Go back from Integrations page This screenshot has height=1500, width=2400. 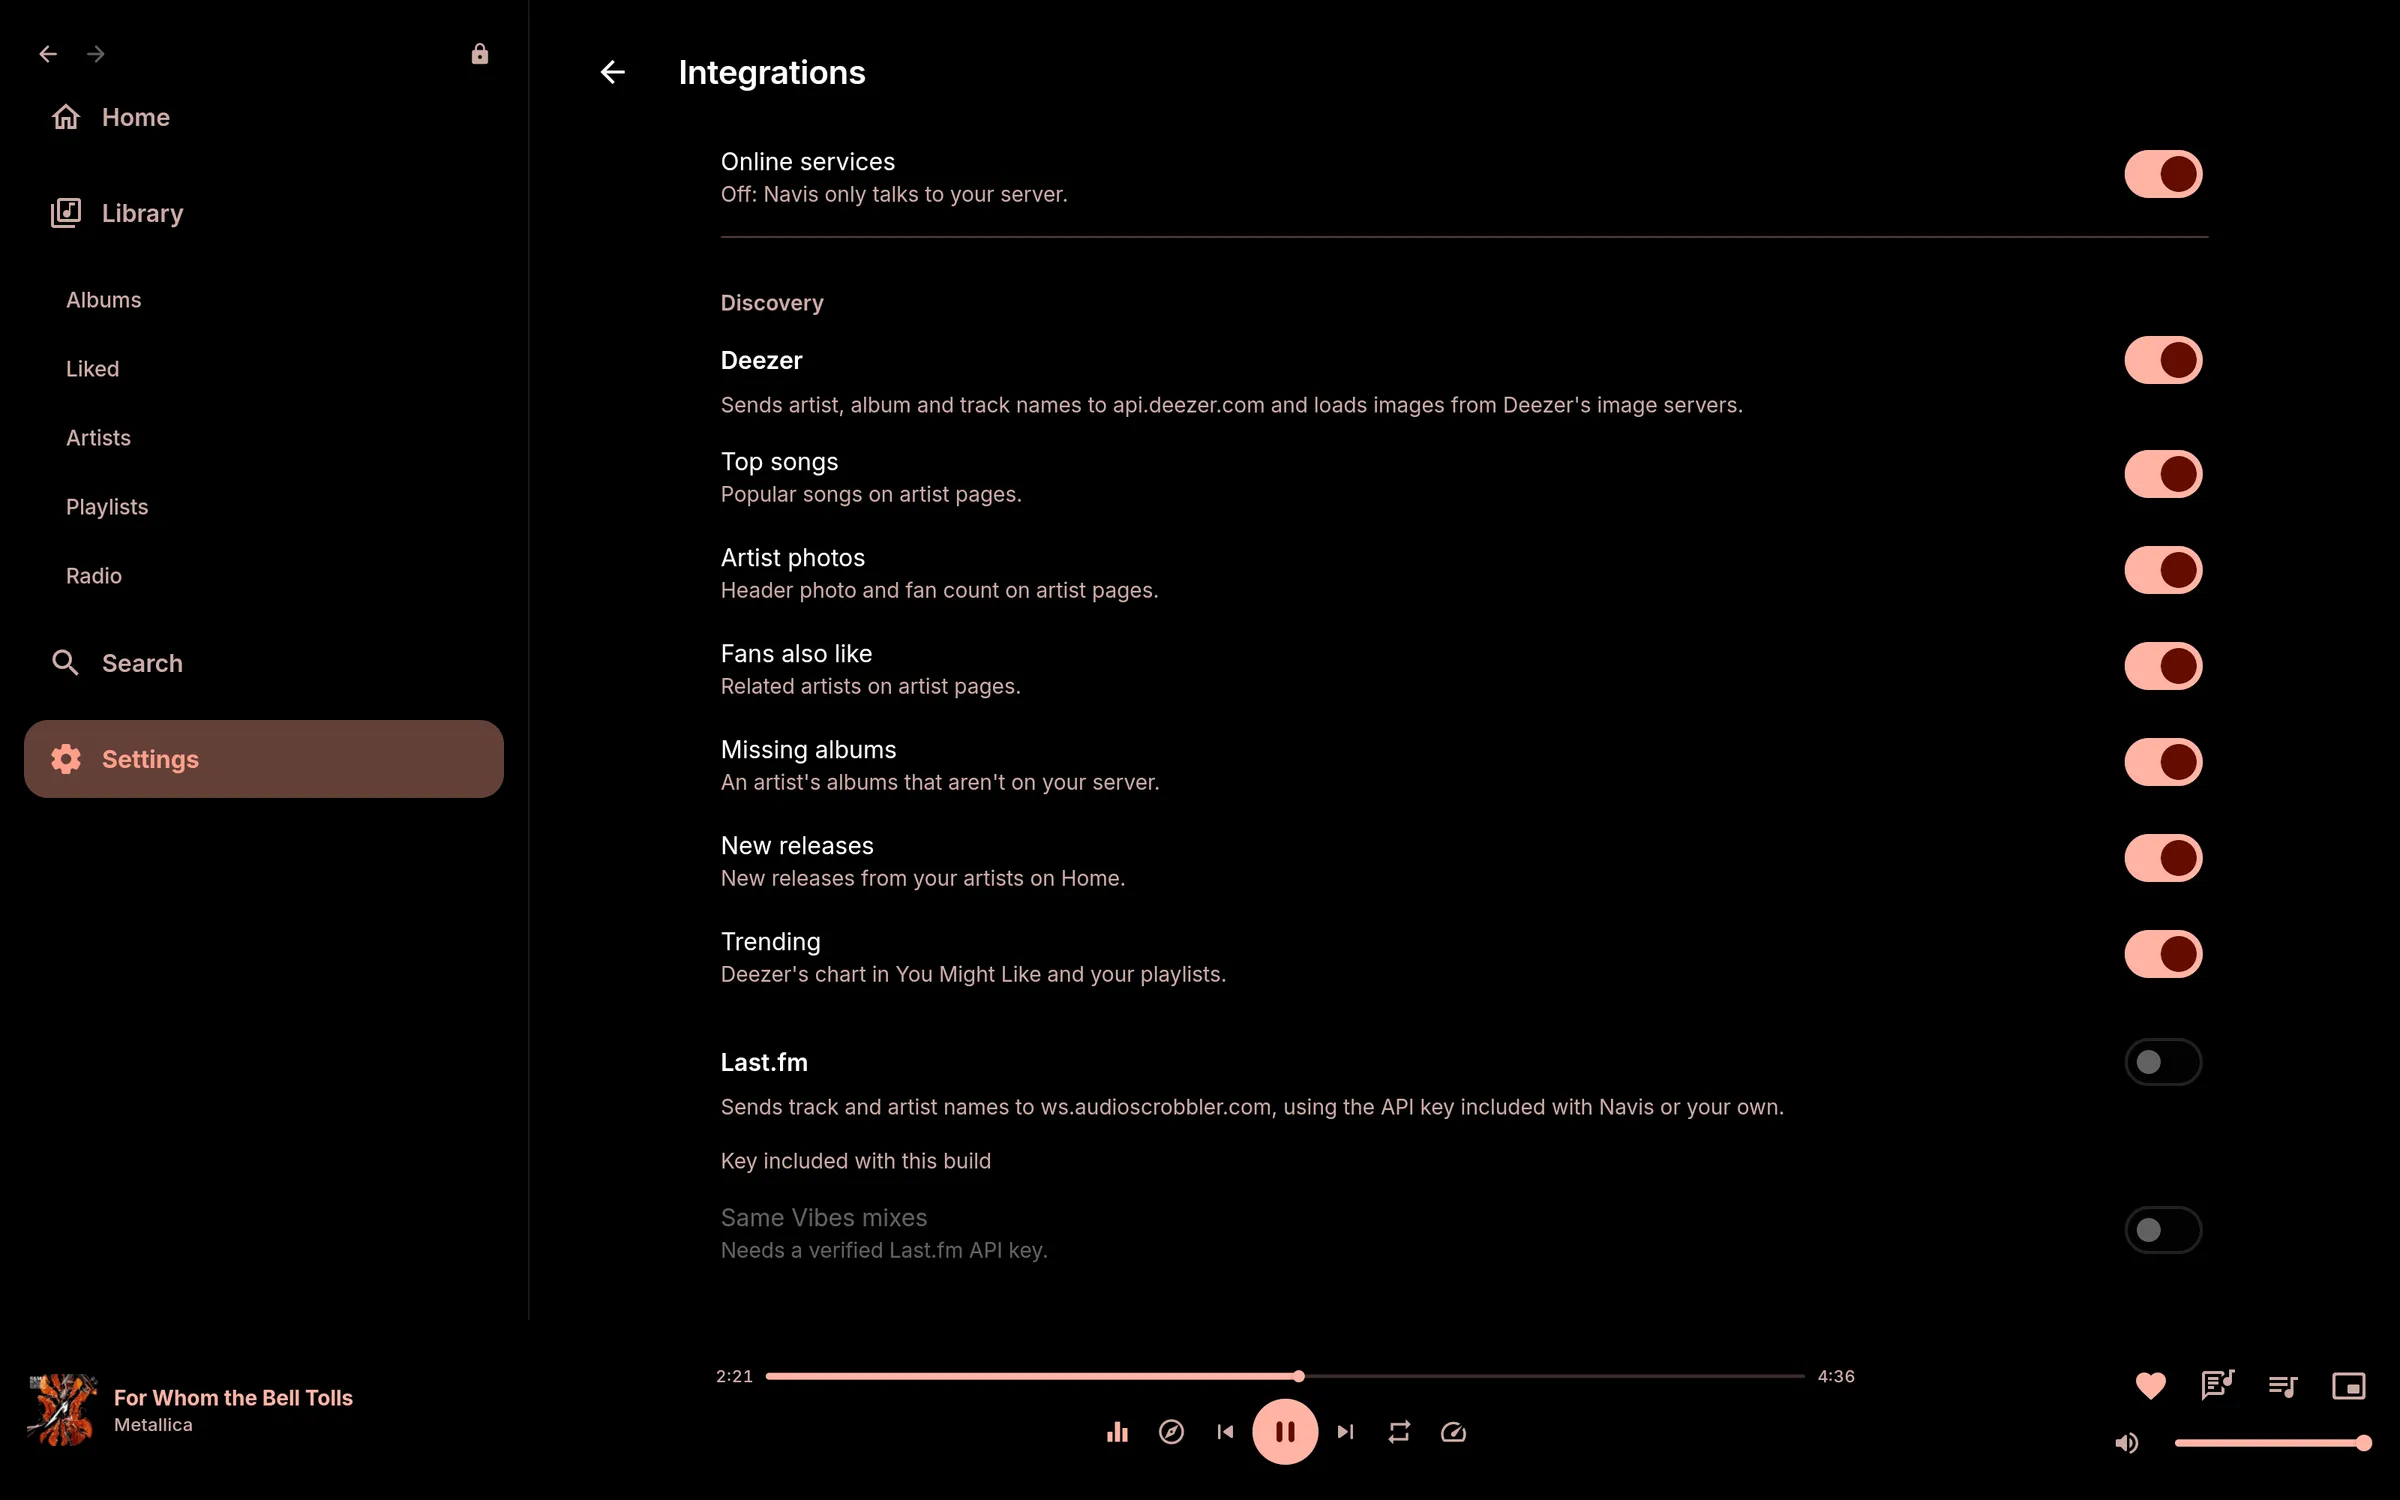point(612,72)
